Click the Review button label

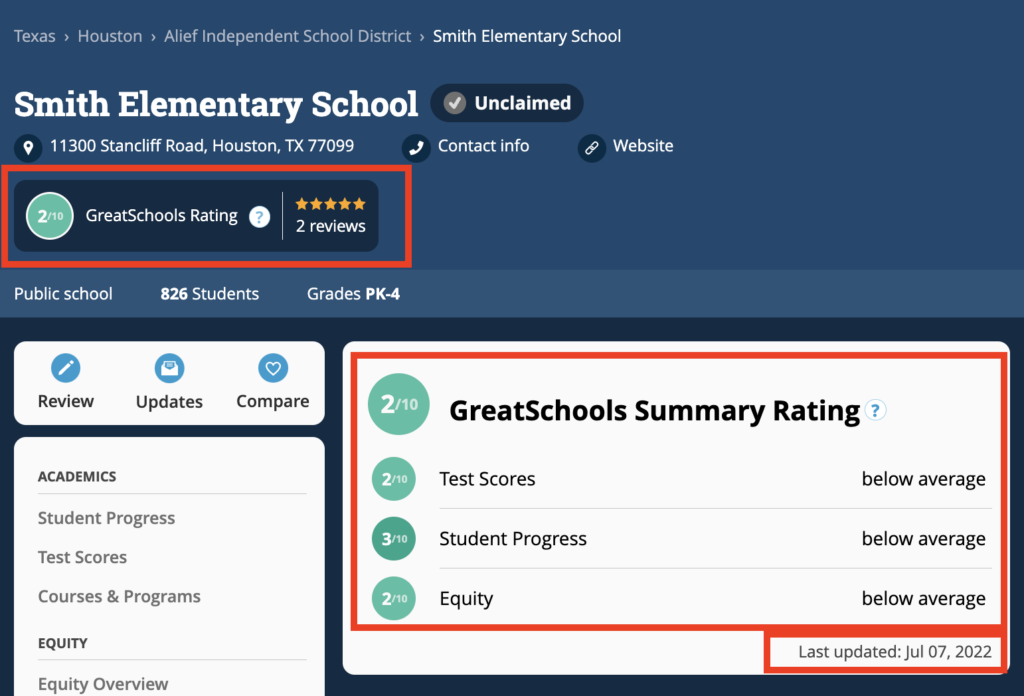66,401
